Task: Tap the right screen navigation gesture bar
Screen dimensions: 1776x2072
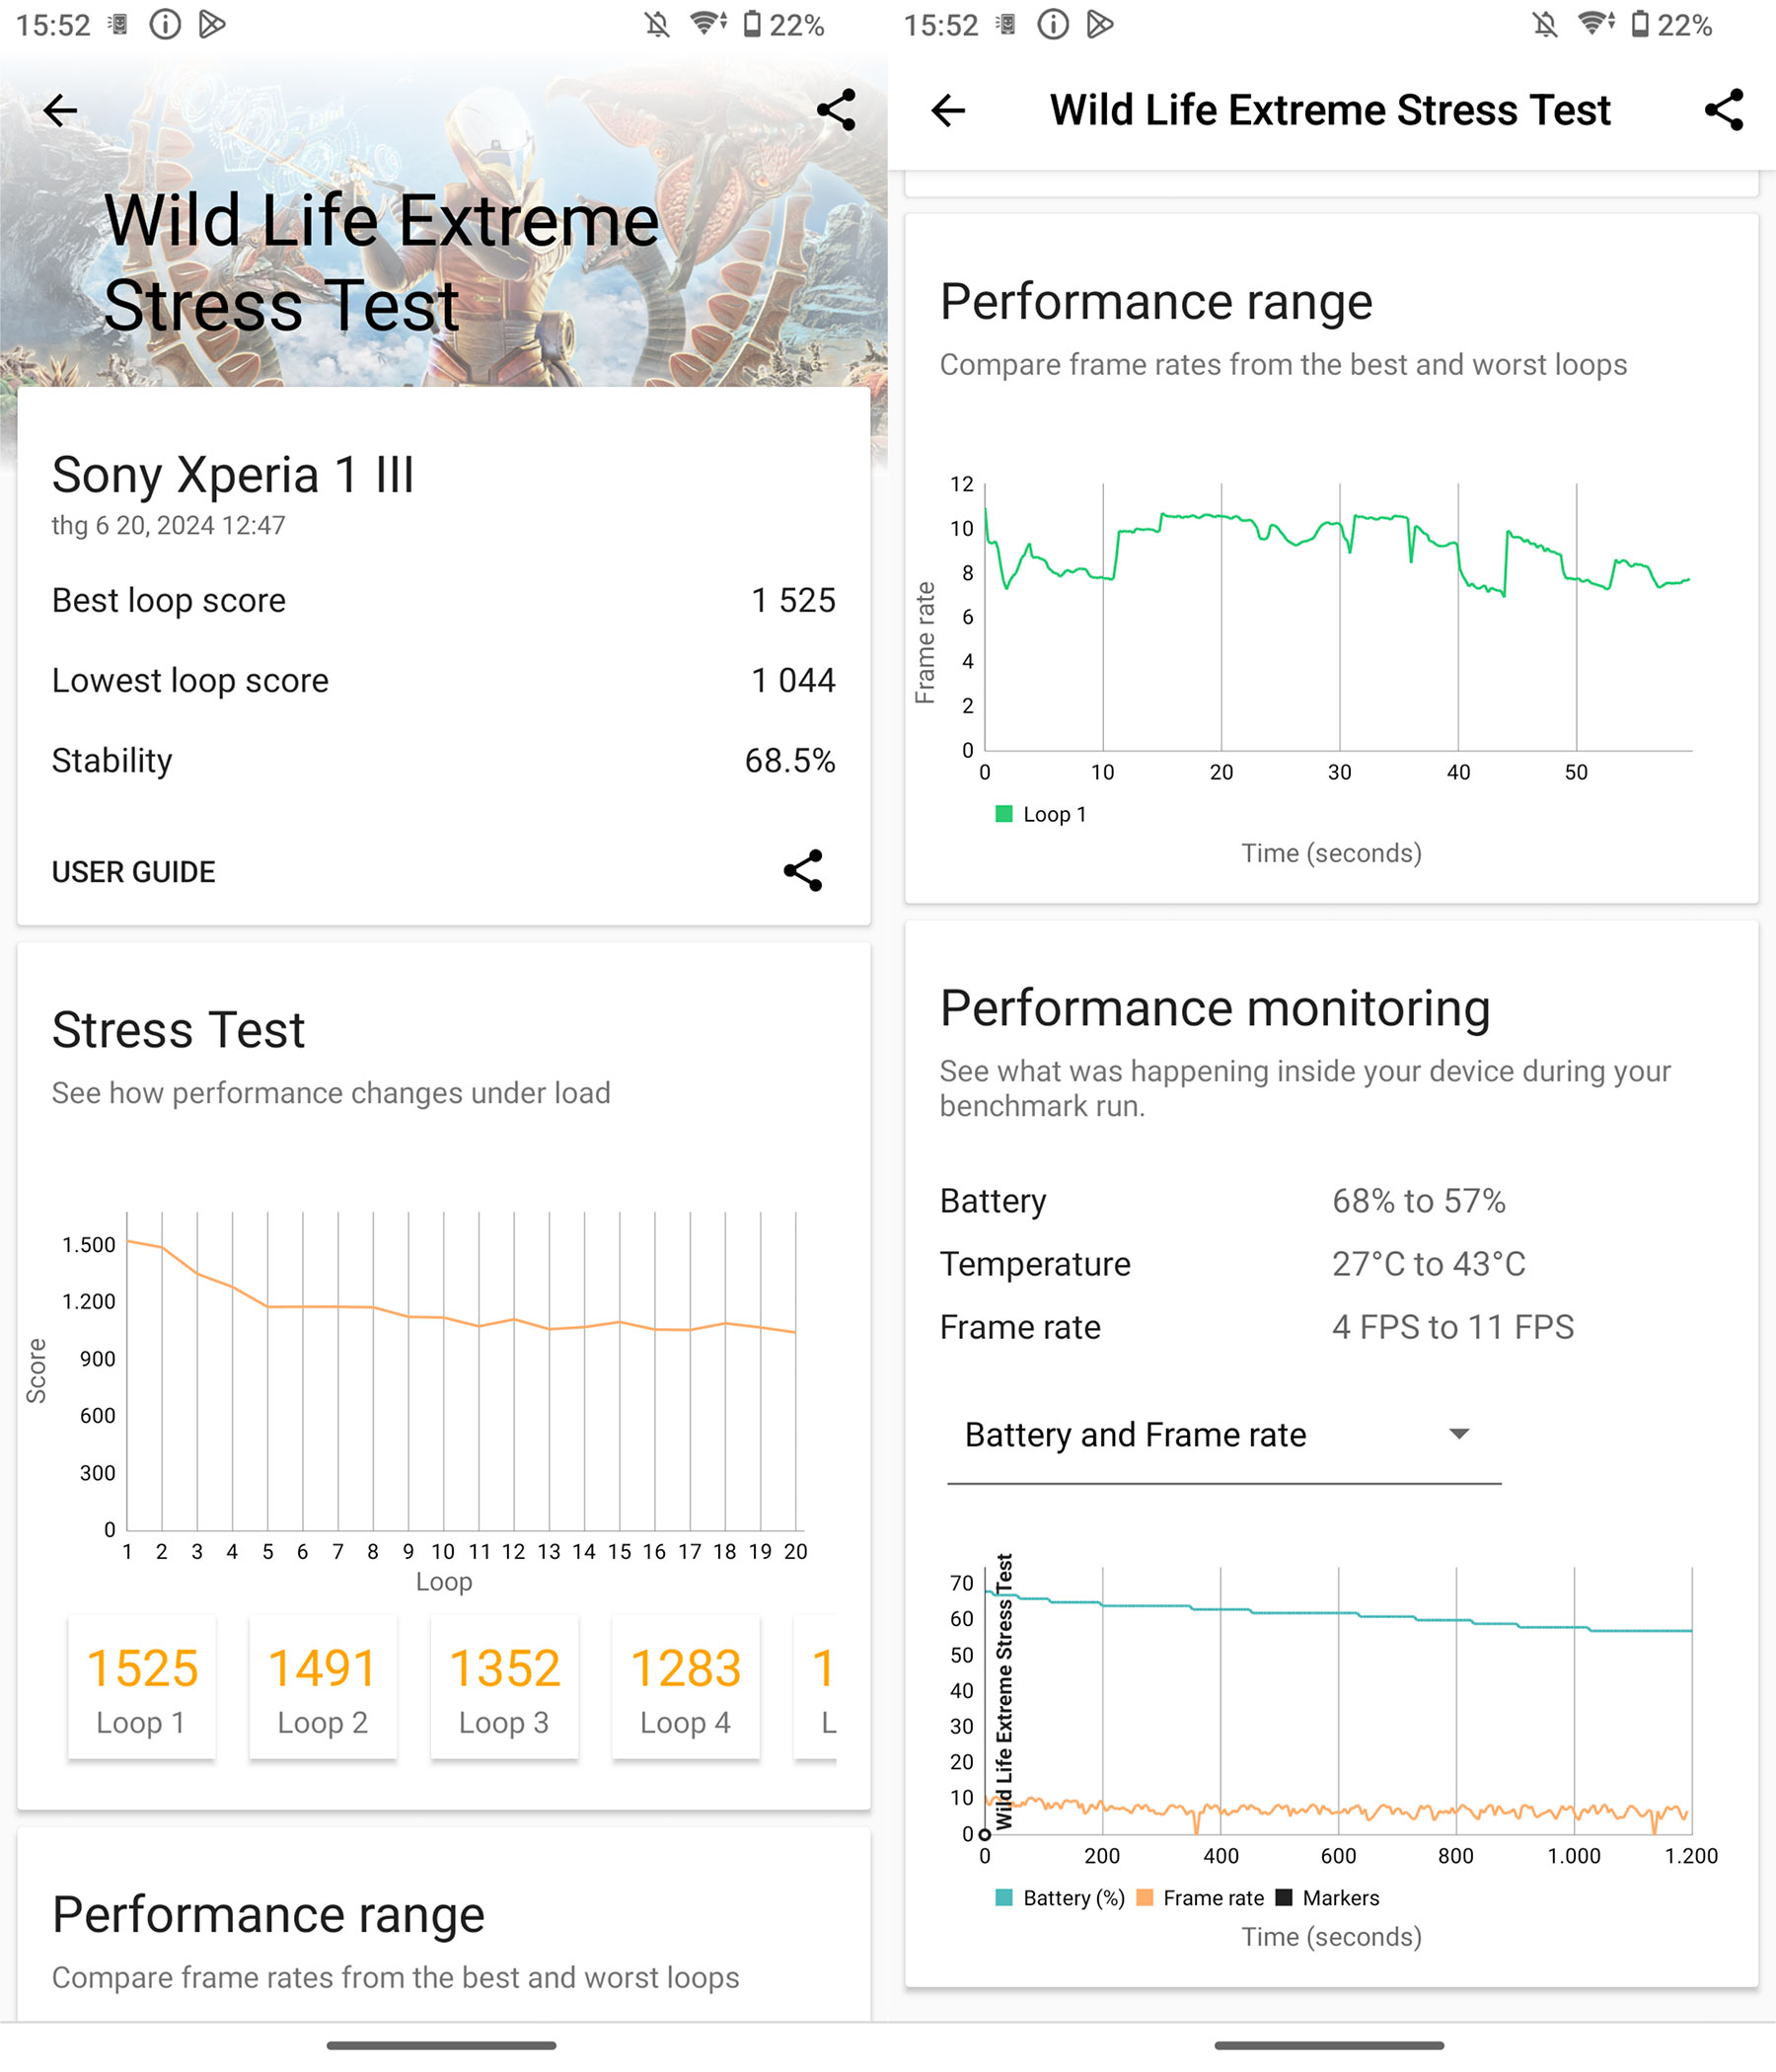Action: tap(1329, 2045)
